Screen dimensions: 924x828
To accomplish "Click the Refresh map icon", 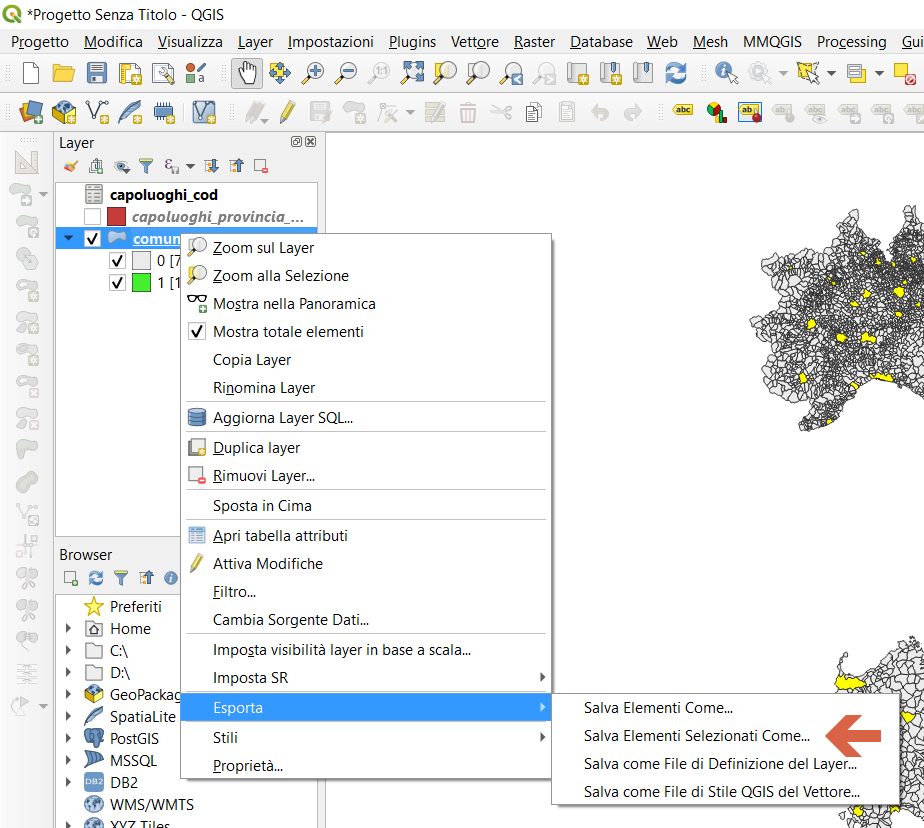I will click(676, 73).
